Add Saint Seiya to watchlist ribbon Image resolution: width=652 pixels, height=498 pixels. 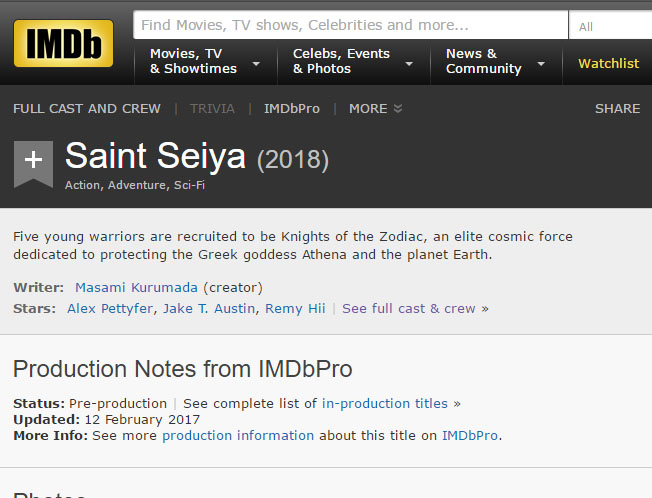tap(33, 164)
